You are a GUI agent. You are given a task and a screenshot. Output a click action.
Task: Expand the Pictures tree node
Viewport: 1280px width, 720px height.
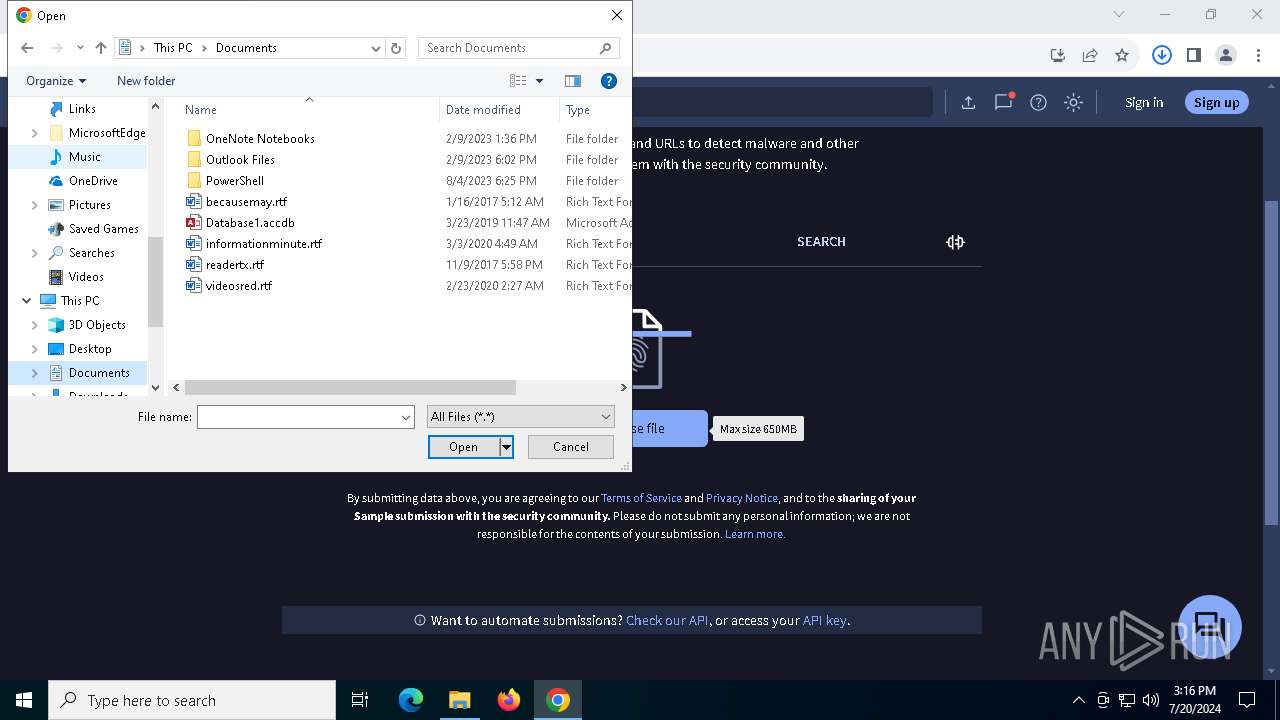tap(35, 205)
